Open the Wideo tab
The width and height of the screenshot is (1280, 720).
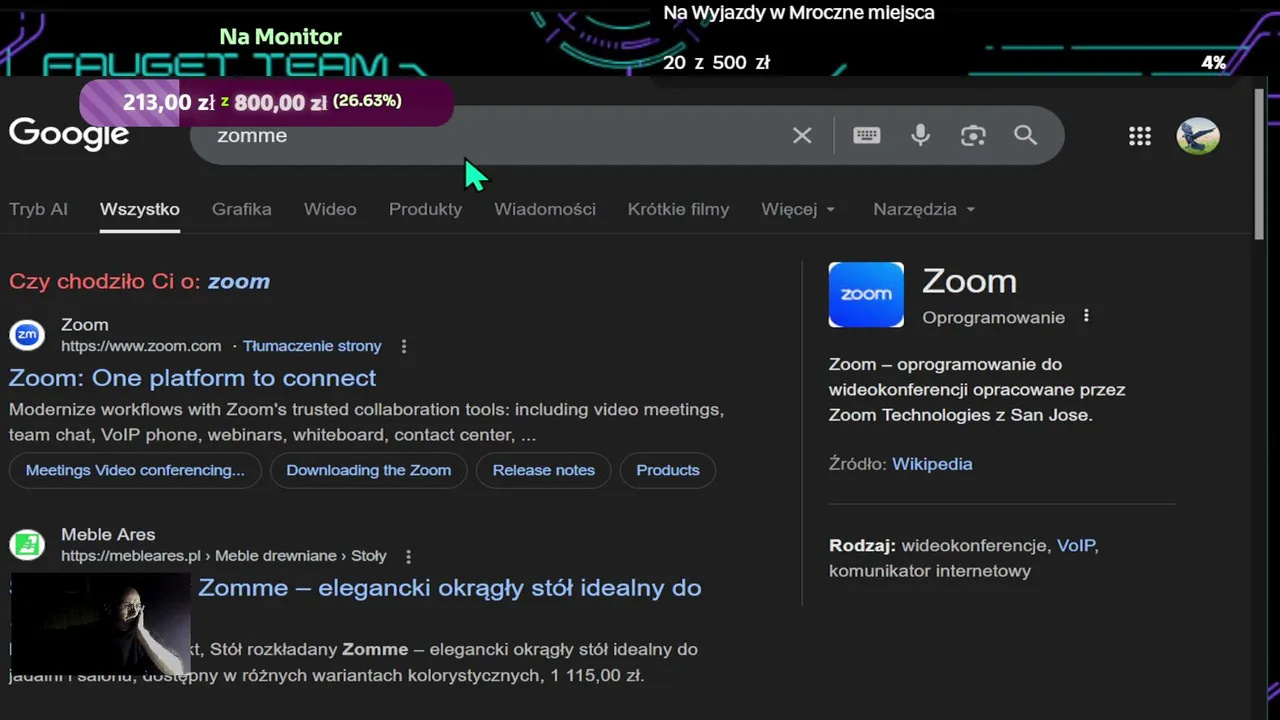pos(330,209)
